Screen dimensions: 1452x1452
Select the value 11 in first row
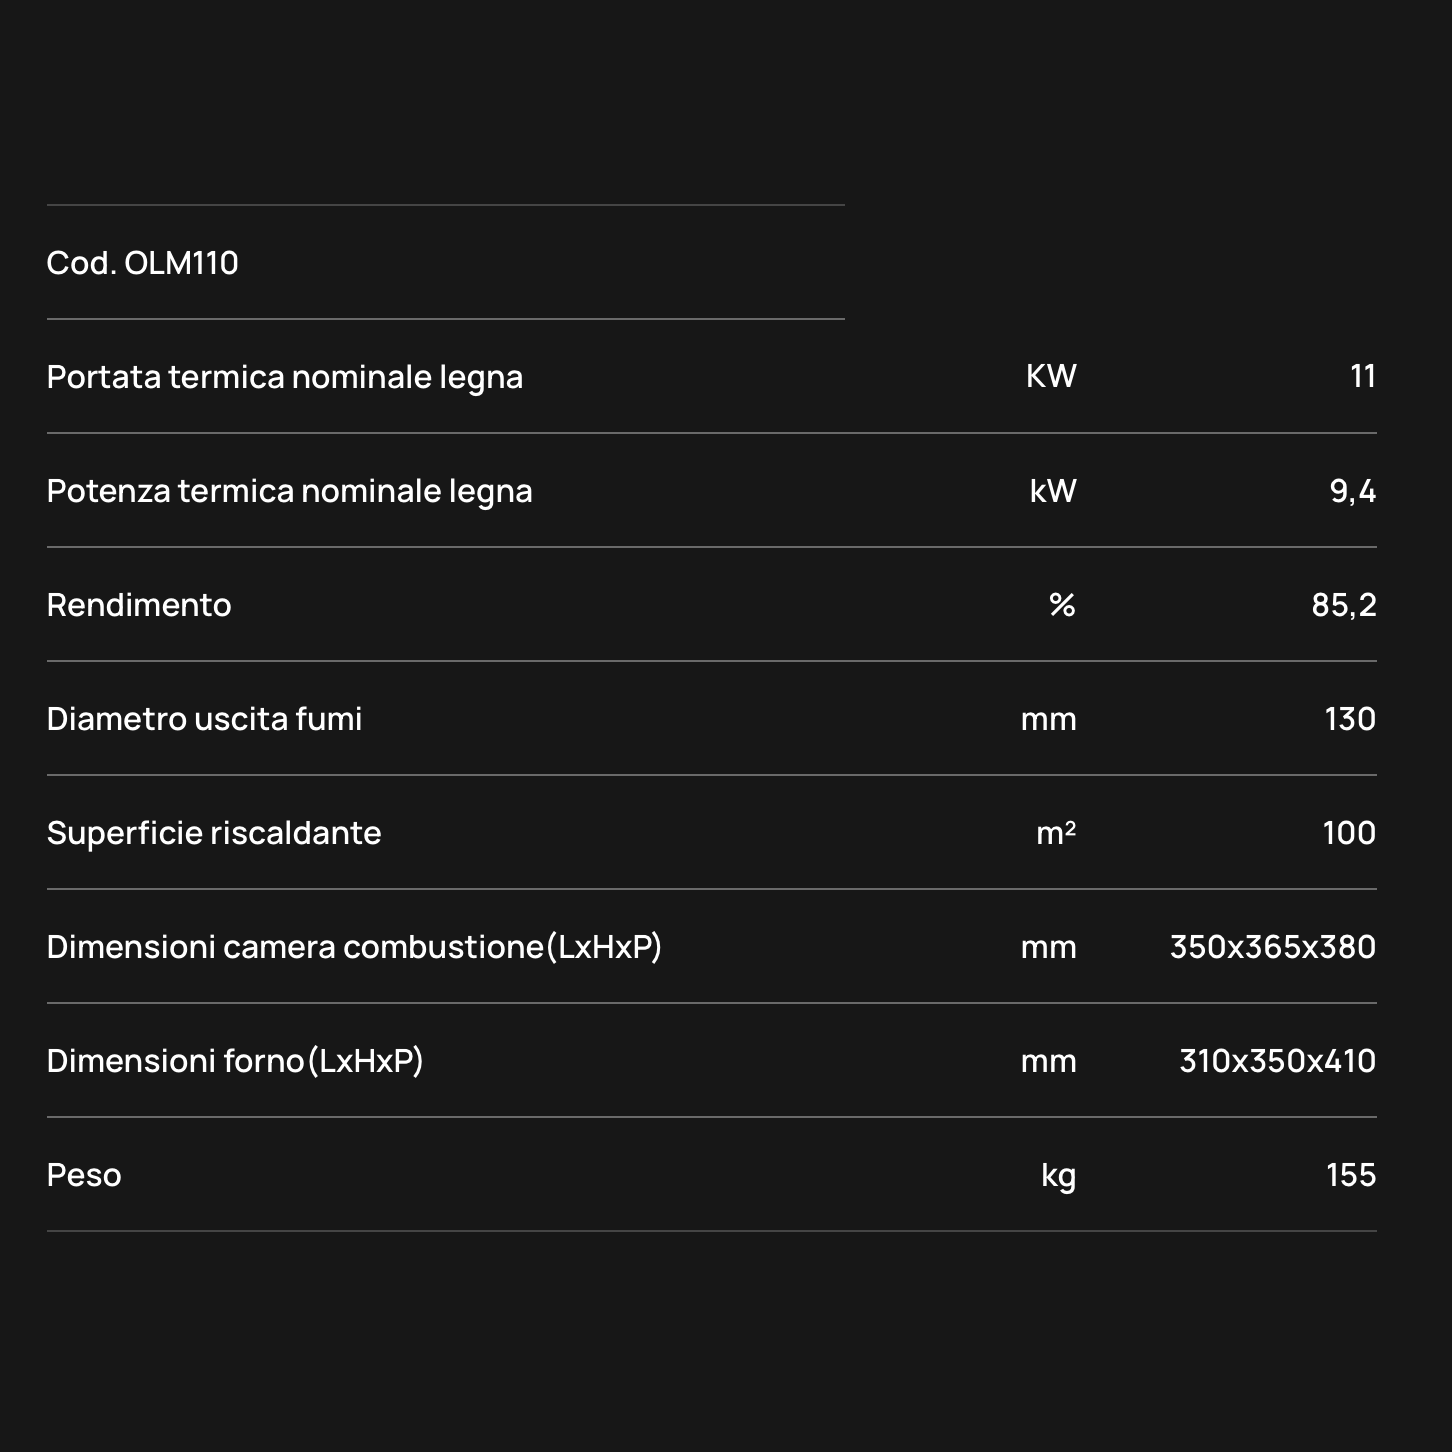coord(1363,376)
